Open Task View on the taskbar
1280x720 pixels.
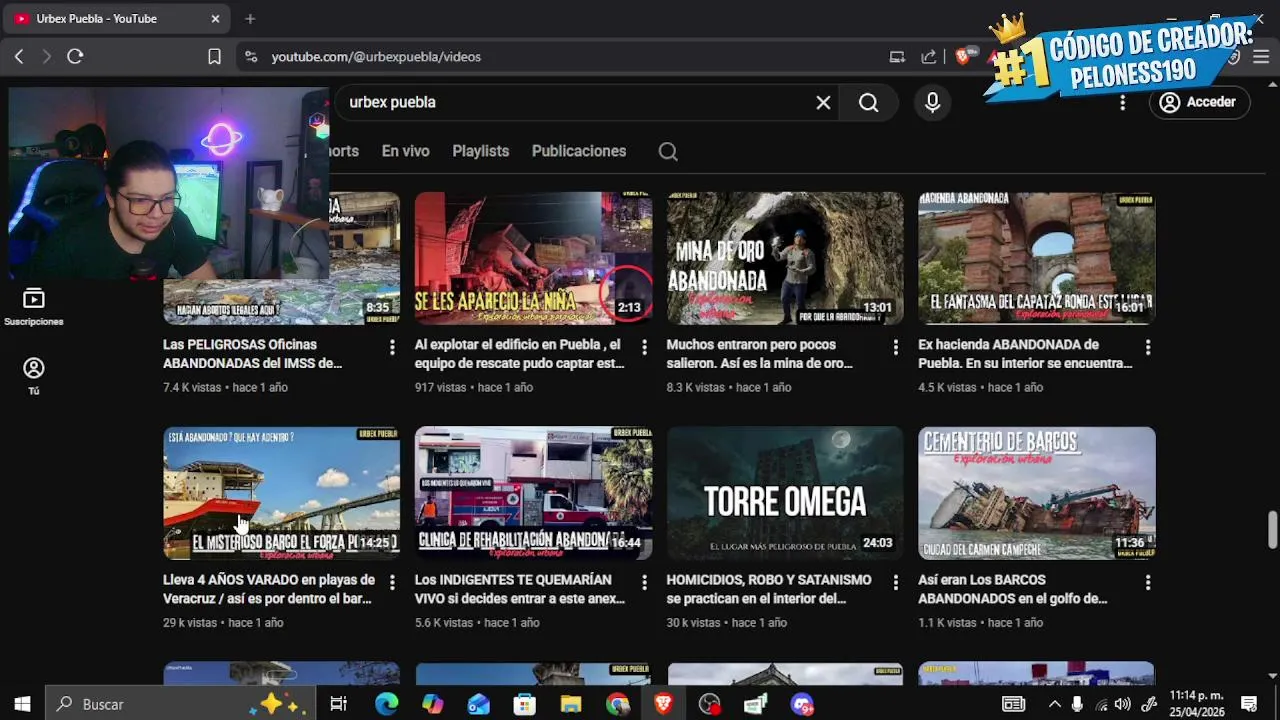tap(338, 704)
